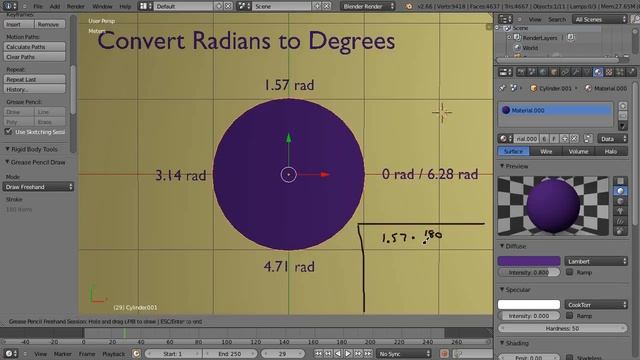Open Render Layers properties tab icon
The height and width of the screenshot is (360, 640).
point(532,72)
